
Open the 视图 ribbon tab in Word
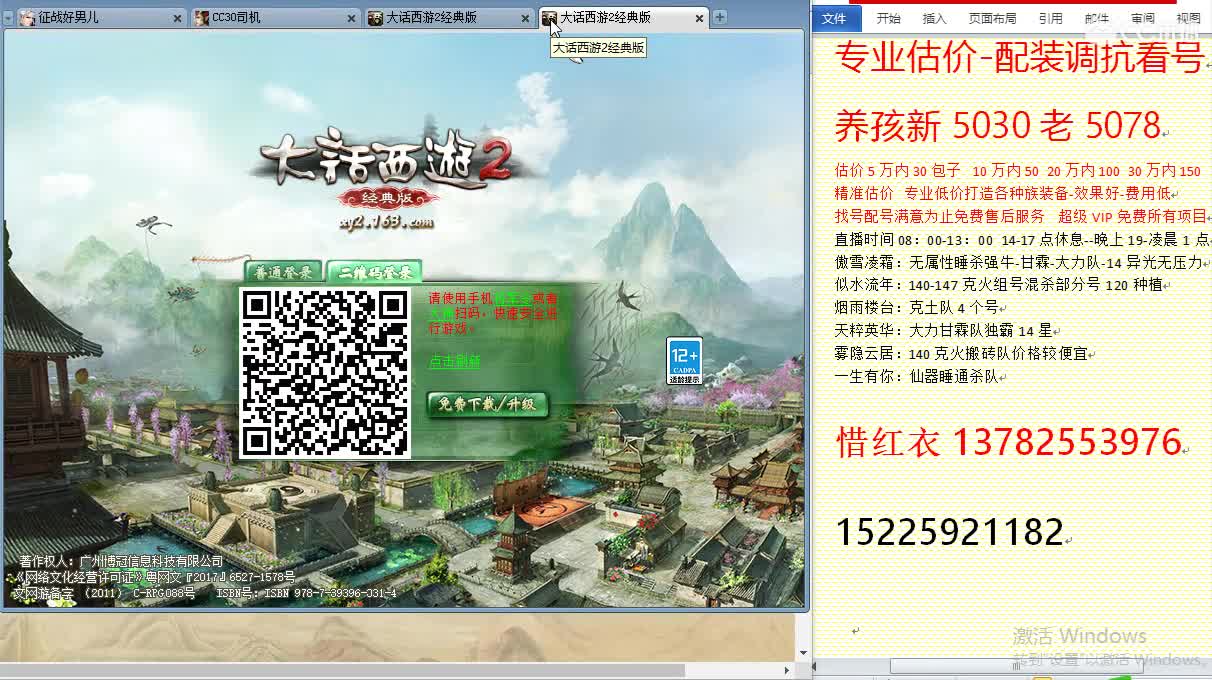click(x=1189, y=18)
